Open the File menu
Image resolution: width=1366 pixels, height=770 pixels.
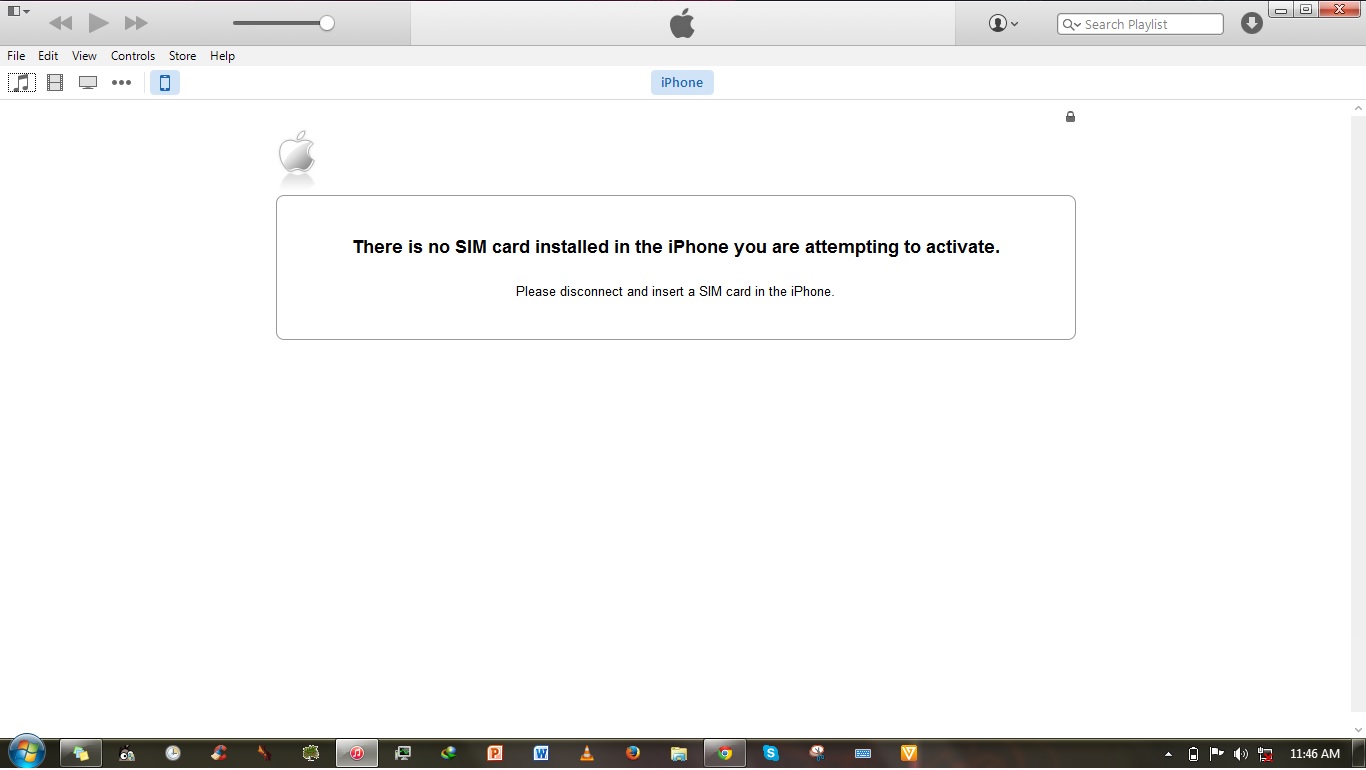tap(16, 56)
